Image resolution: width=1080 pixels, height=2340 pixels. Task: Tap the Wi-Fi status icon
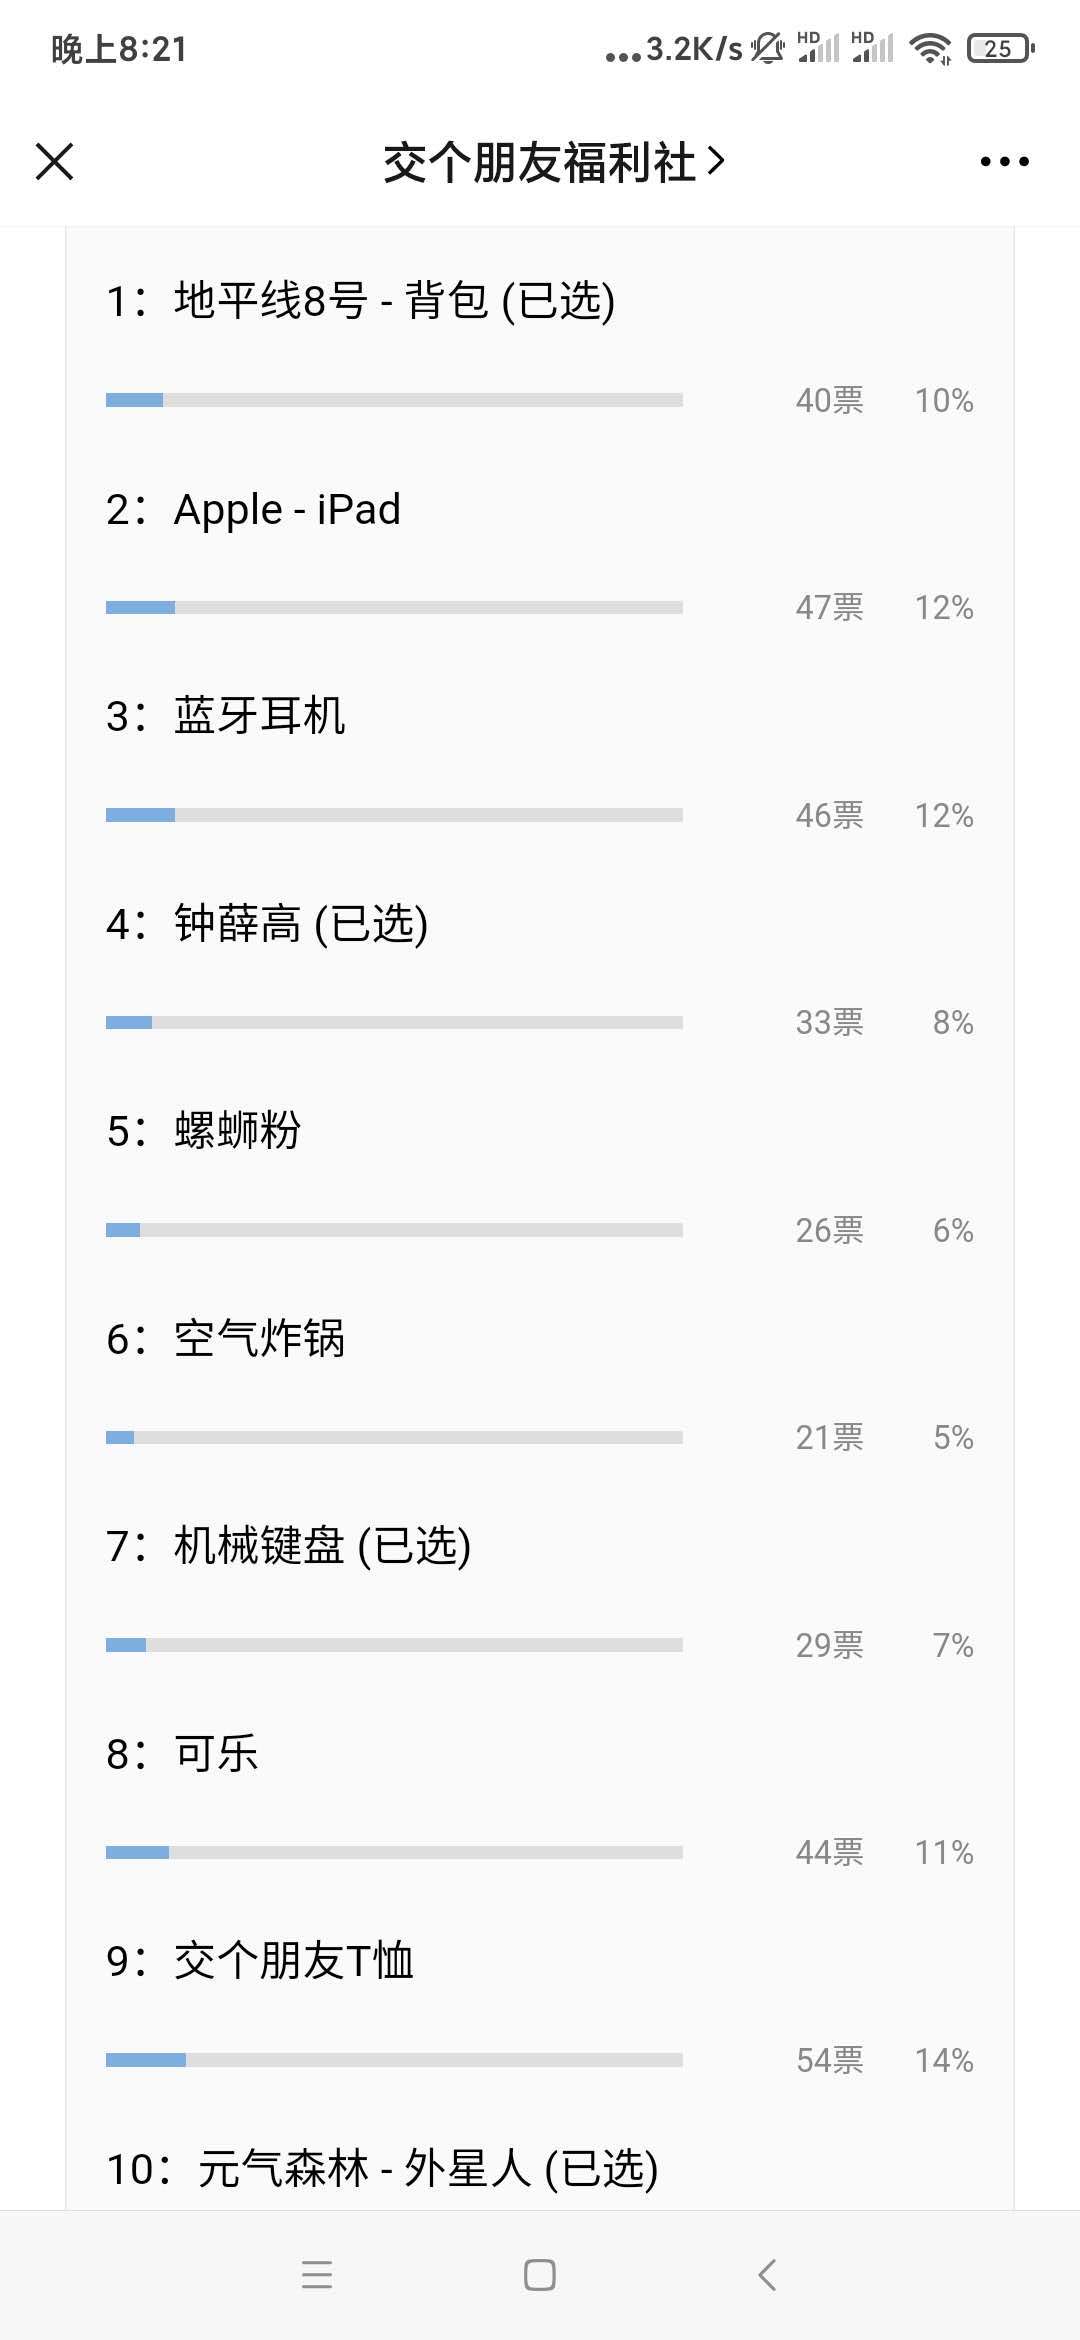[x=930, y=48]
